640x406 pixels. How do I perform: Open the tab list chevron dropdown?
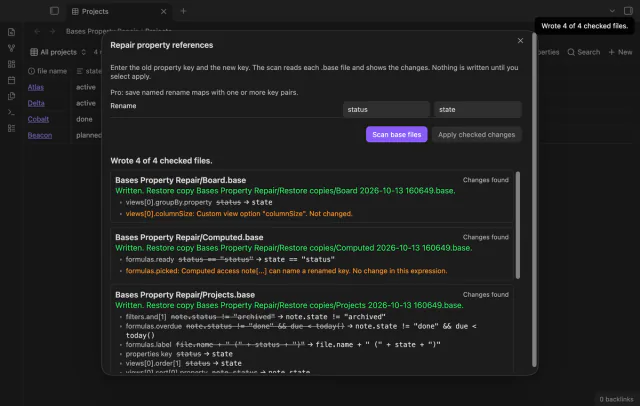click(x=612, y=11)
